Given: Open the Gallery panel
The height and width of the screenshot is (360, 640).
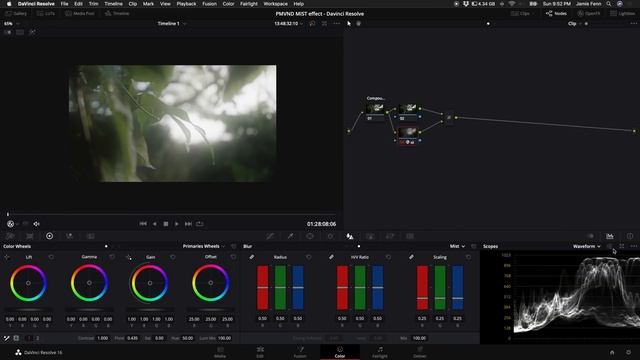Looking at the screenshot, I should coord(16,13).
